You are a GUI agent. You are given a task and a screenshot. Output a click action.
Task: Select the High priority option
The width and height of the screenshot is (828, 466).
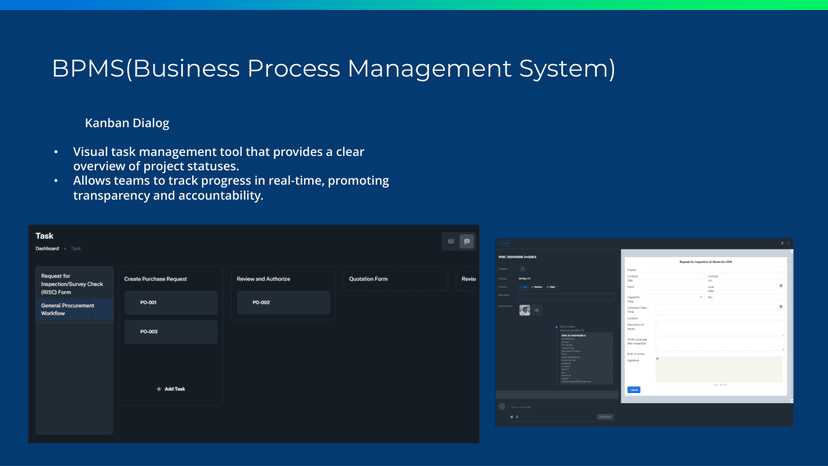pos(551,287)
